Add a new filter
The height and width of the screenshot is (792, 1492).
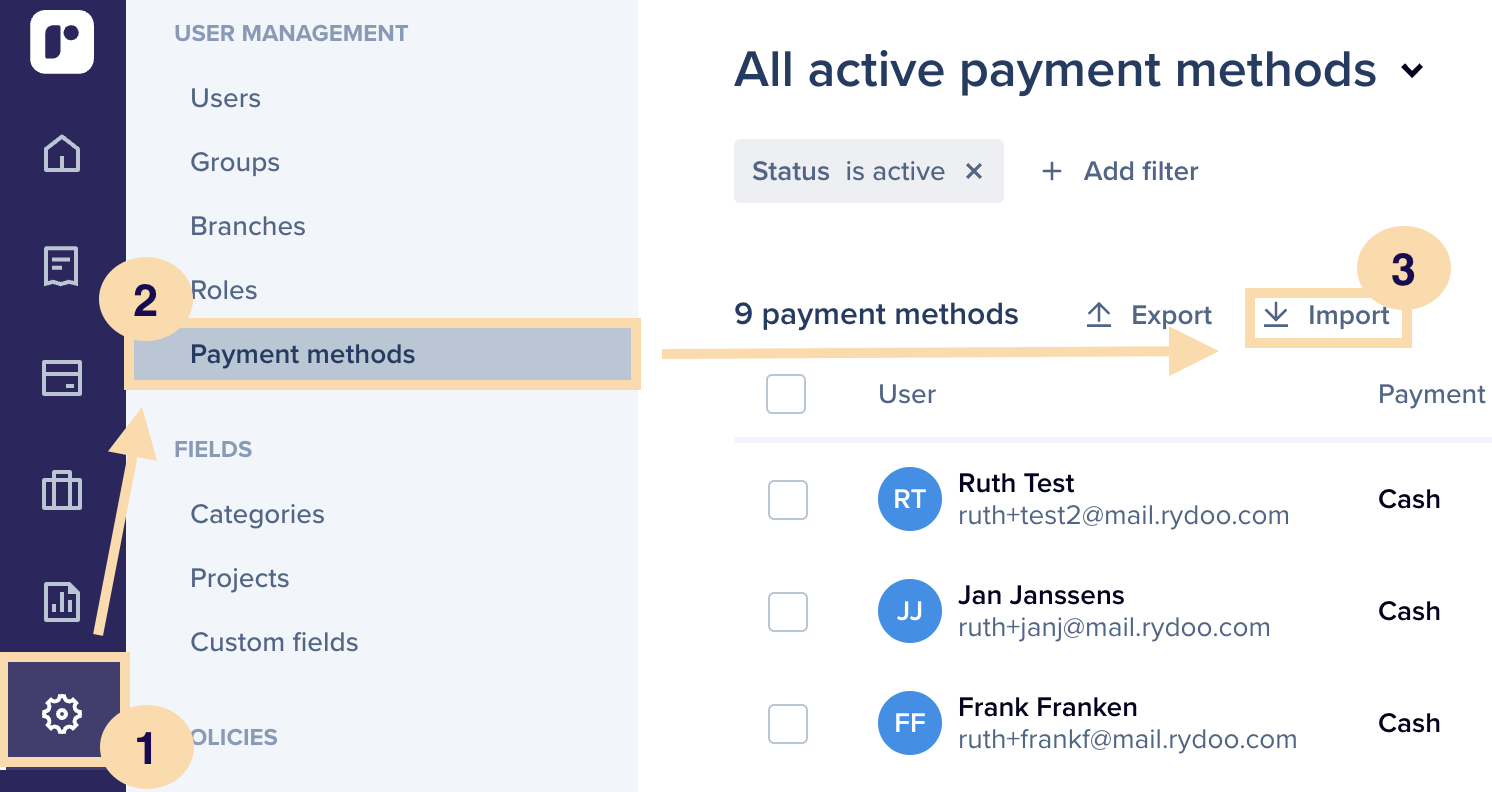pos(1120,171)
